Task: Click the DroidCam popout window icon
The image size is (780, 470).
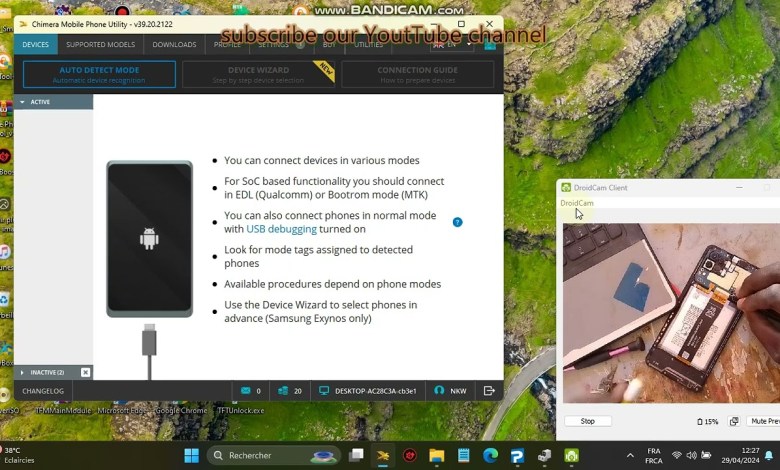Action: 734,421
